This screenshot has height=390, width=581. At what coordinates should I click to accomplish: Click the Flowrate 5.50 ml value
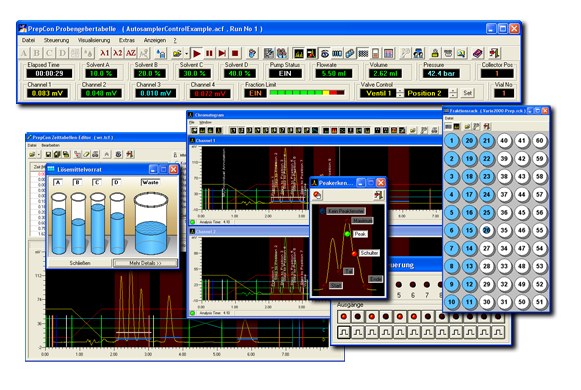(334, 73)
